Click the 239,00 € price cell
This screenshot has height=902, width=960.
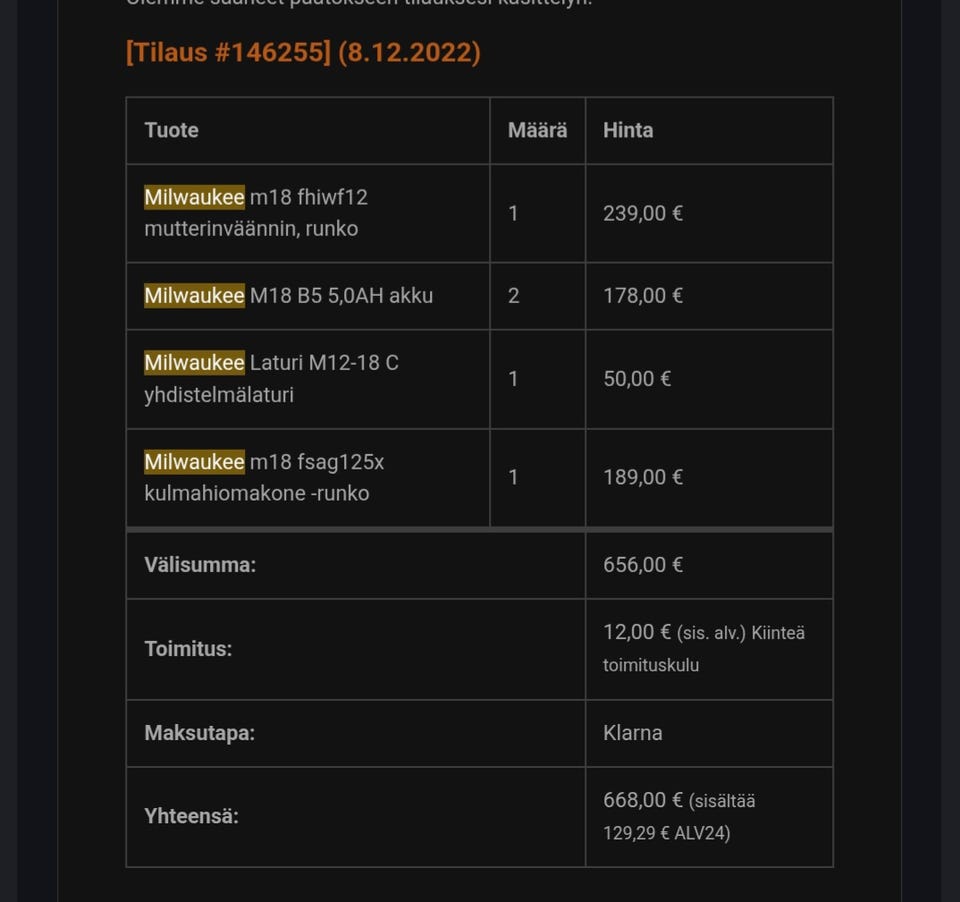643,213
